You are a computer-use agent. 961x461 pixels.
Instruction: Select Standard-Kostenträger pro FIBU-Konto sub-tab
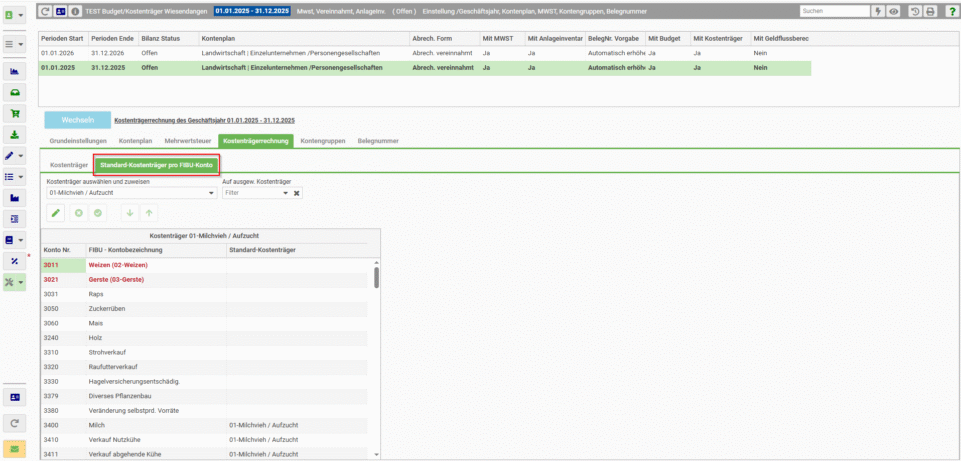pos(156,166)
